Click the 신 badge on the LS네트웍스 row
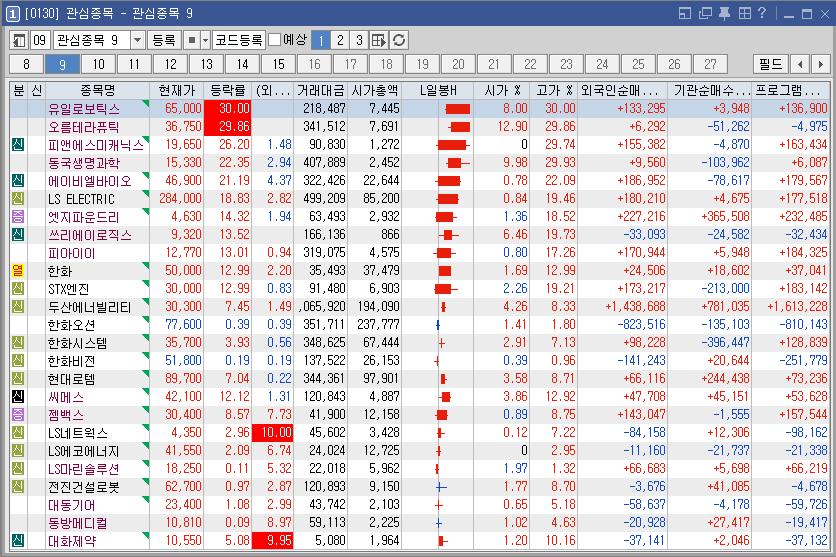Viewport: 836px width, 557px height. 18,432
